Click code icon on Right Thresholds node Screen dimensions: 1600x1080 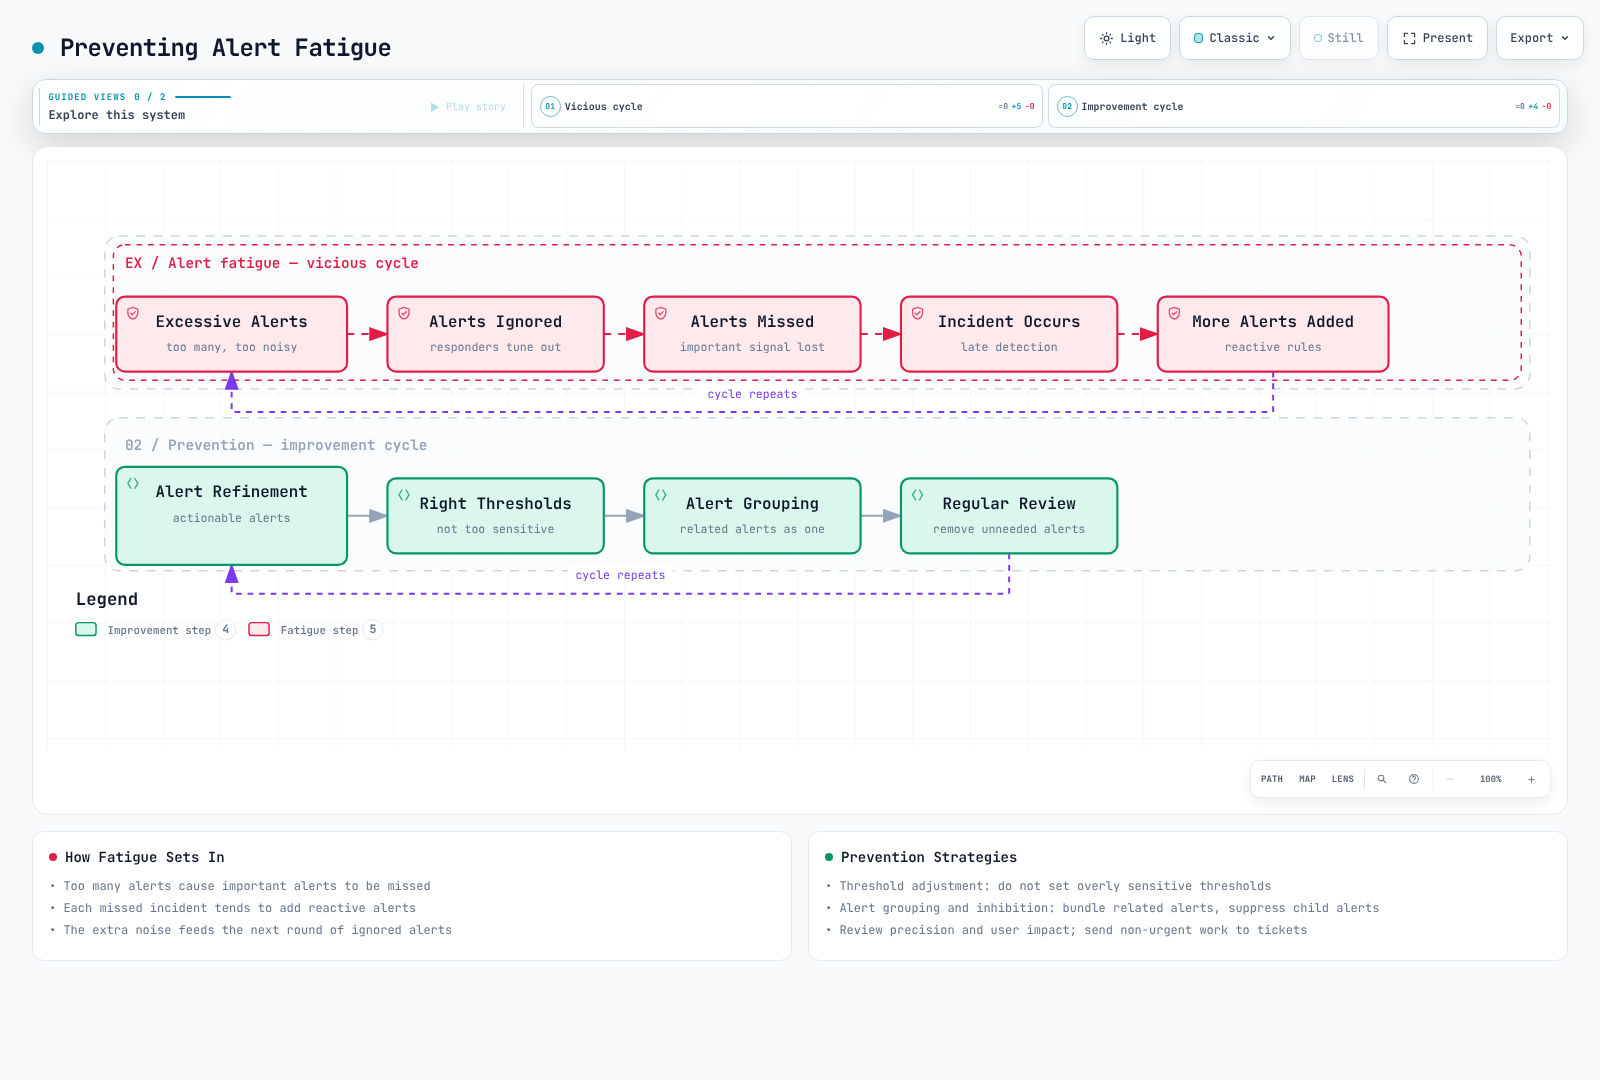[x=405, y=495]
